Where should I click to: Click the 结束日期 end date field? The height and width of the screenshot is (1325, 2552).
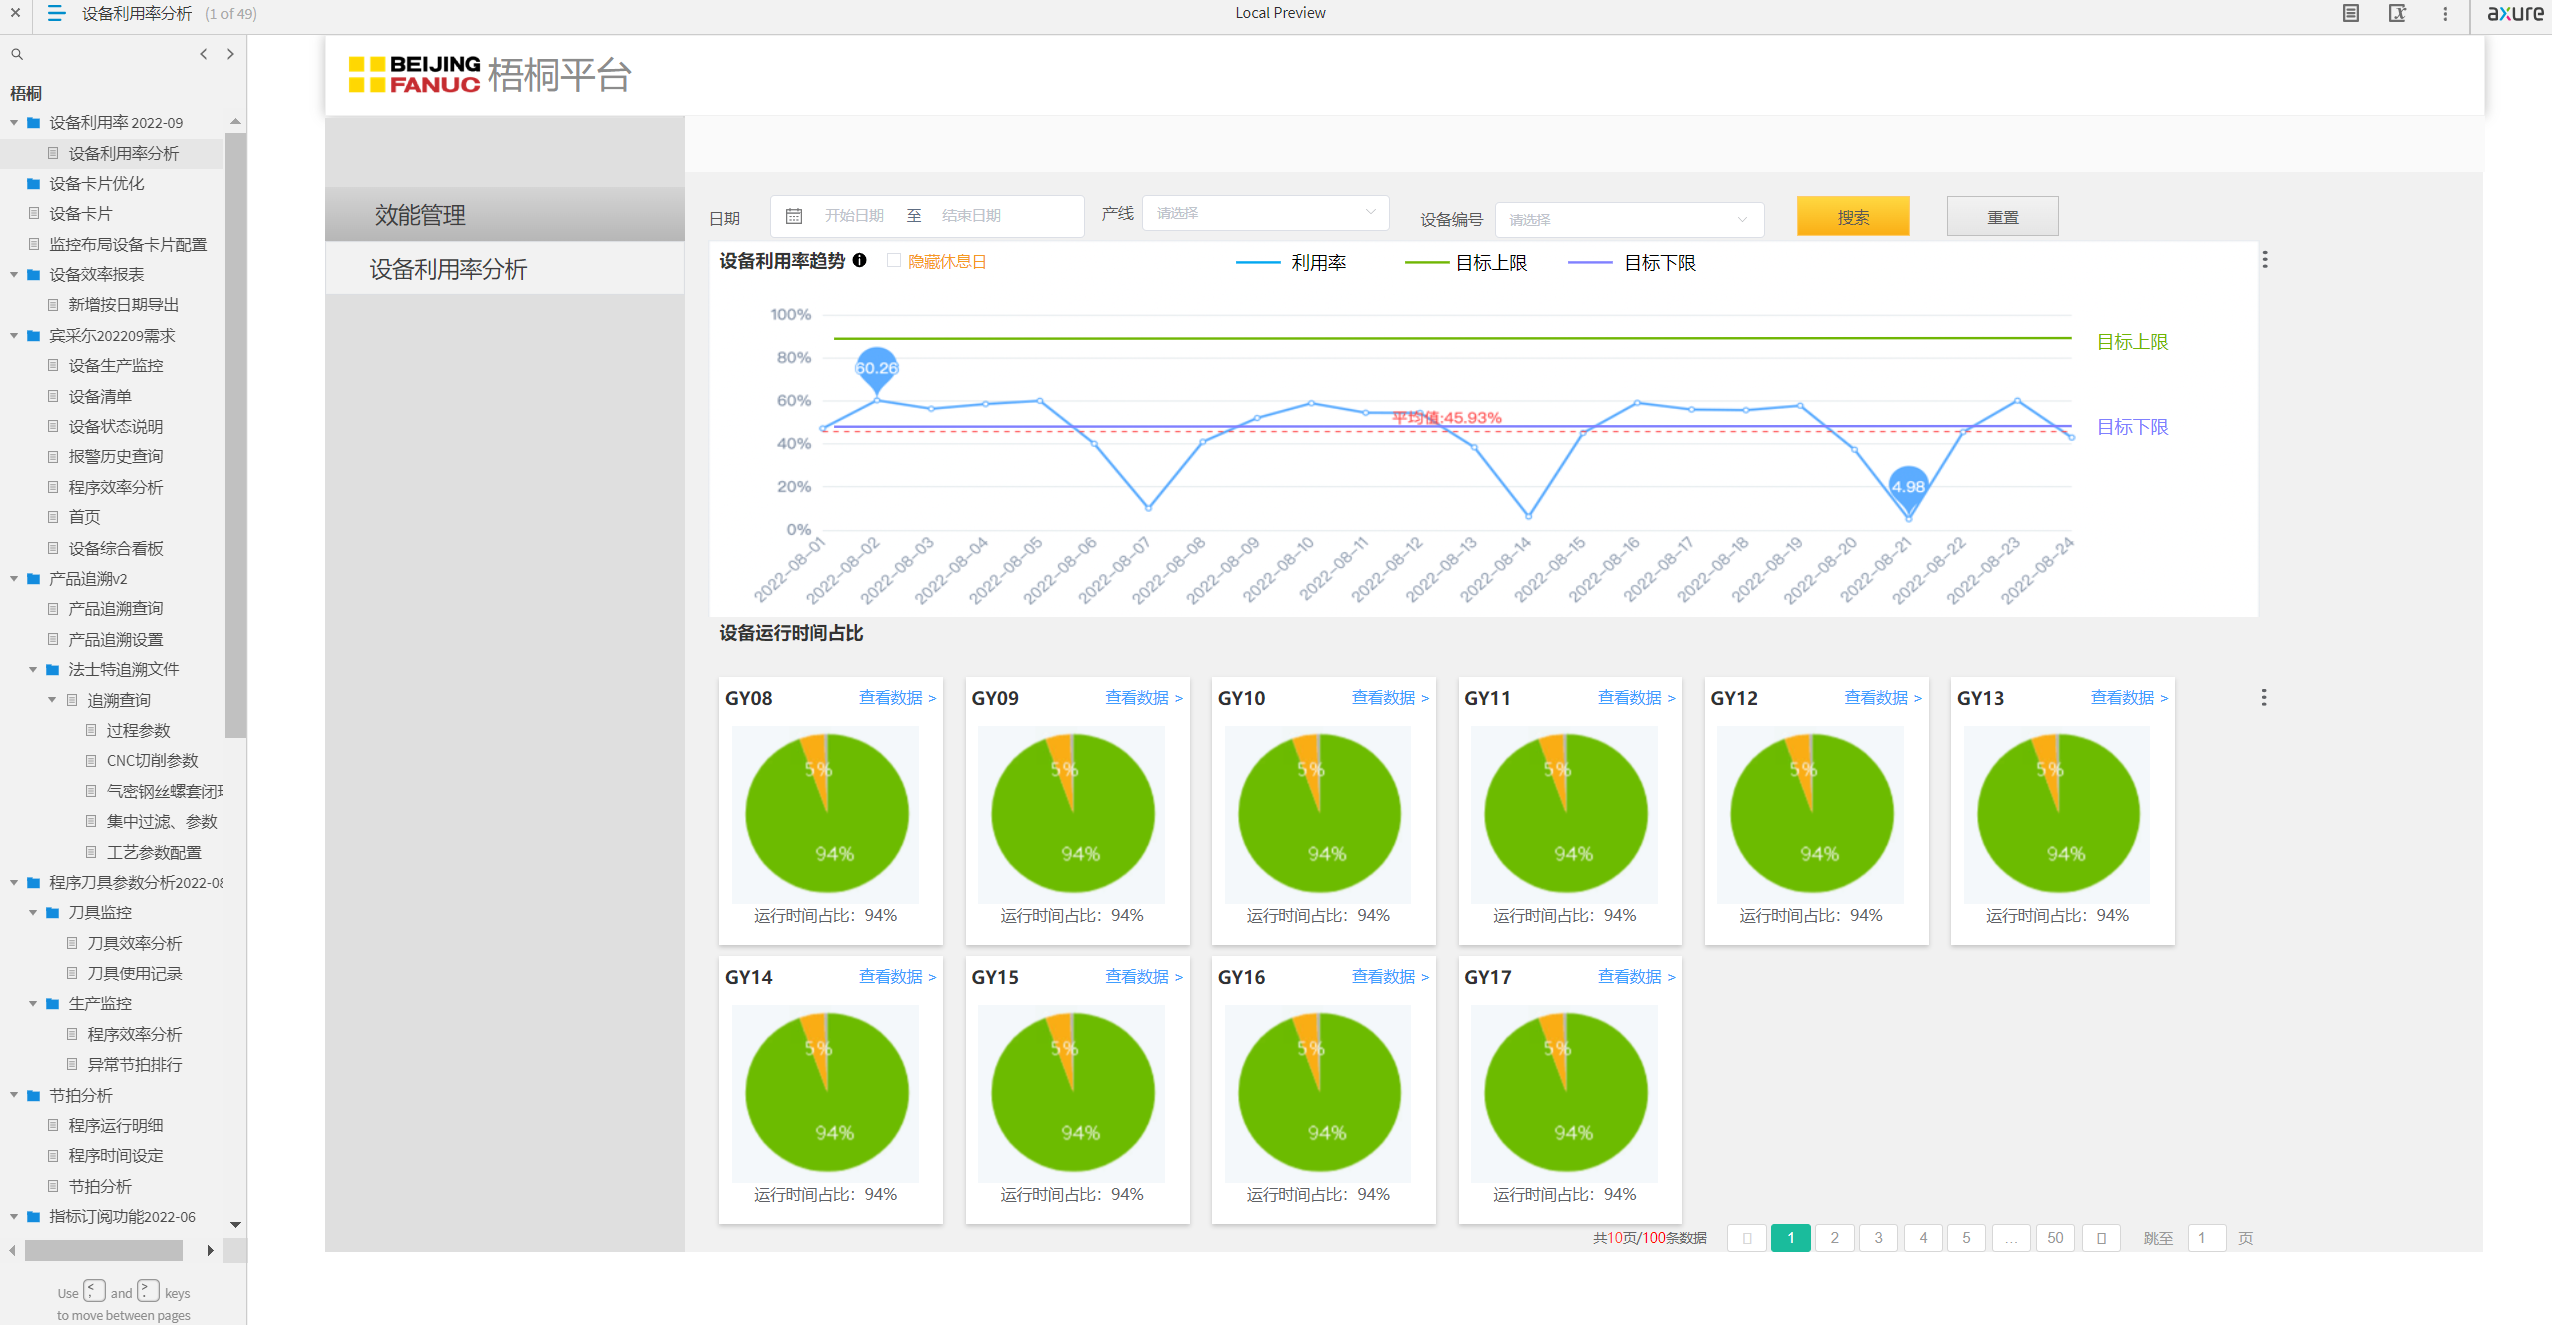pos(971,216)
